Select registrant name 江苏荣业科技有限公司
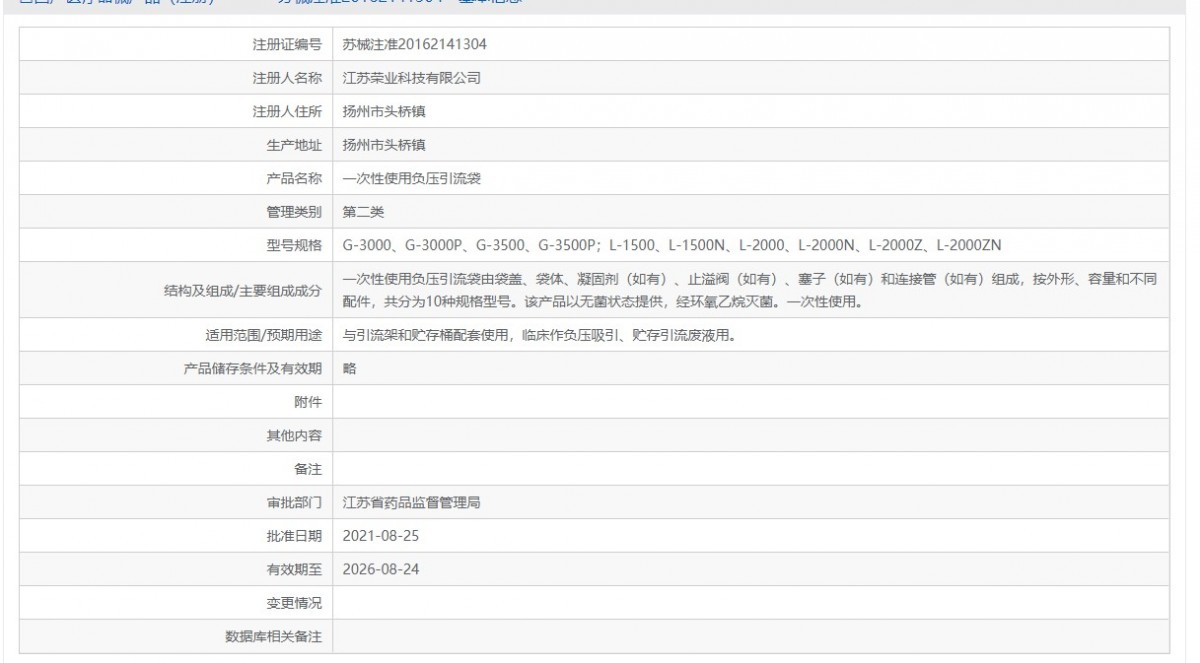Image resolution: width=1200 pixels, height=663 pixels. tap(412, 78)
